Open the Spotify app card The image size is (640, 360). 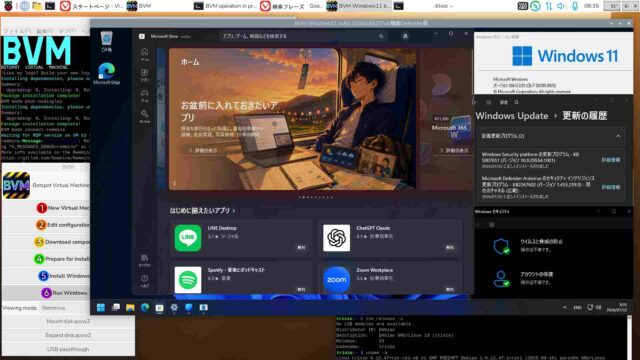(241, 279)
